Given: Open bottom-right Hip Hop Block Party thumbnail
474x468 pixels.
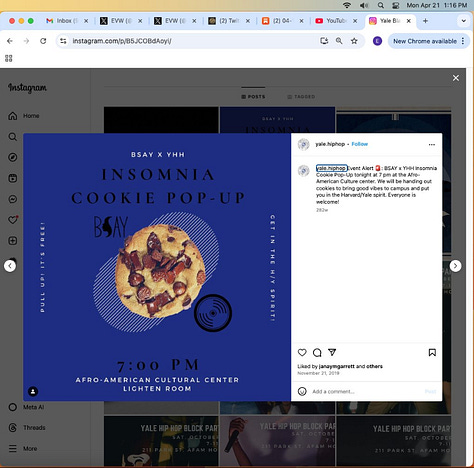Looking at the screenshot, I should [x=394, y=441].
